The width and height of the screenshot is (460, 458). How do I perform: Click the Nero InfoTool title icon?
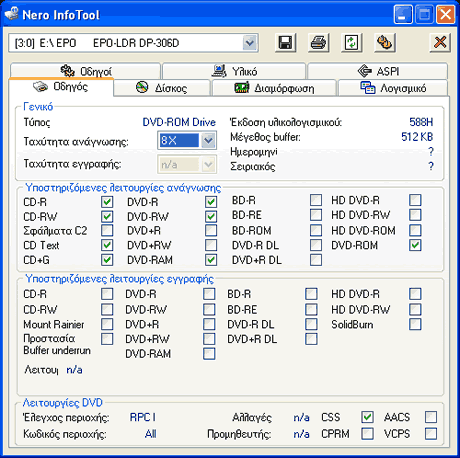tap(11, 14)
